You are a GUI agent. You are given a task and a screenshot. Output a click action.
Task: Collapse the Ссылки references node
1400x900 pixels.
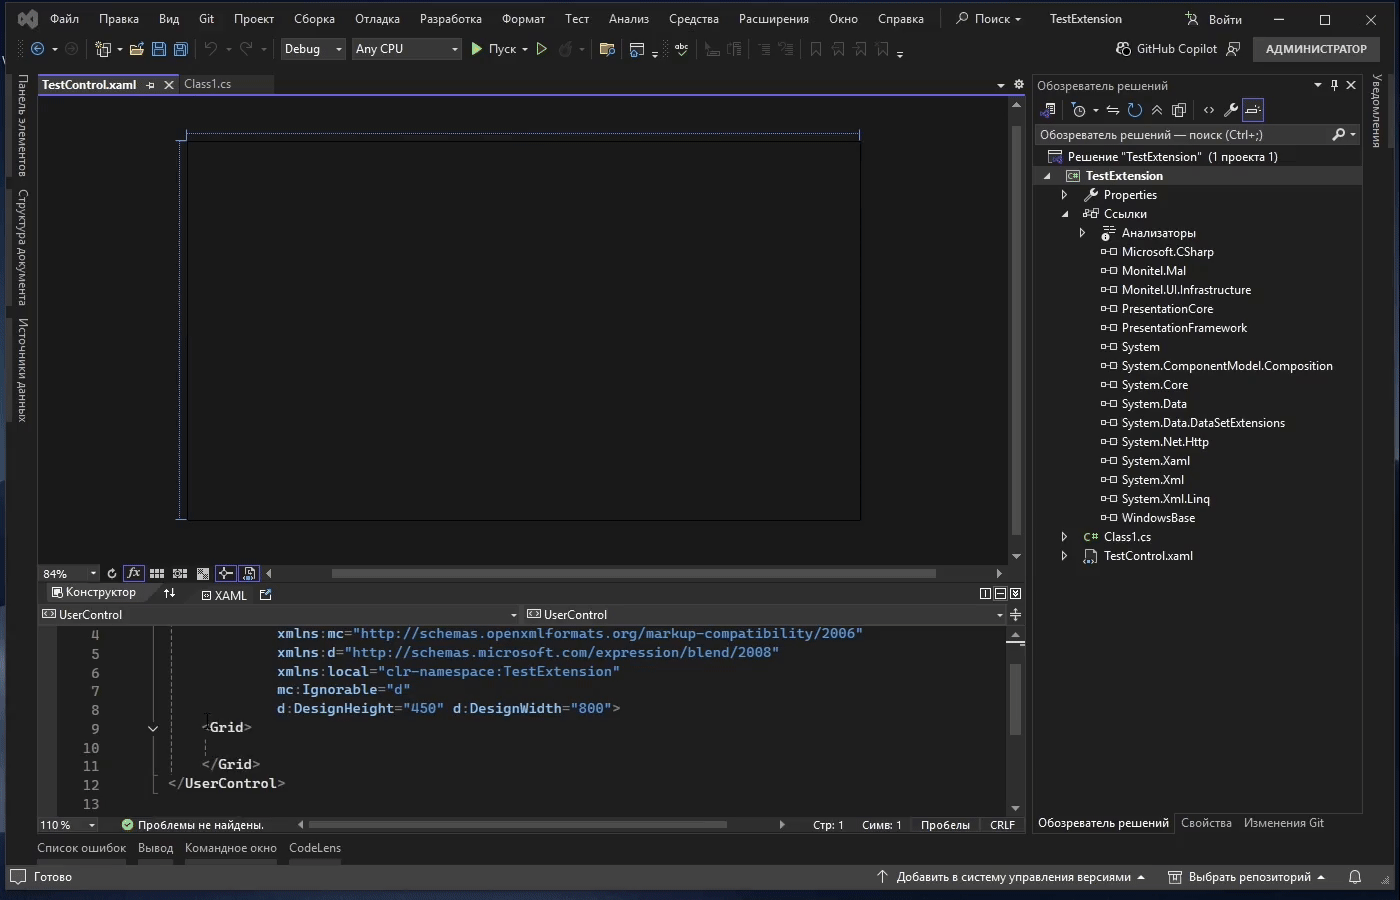pos(1065,214)
